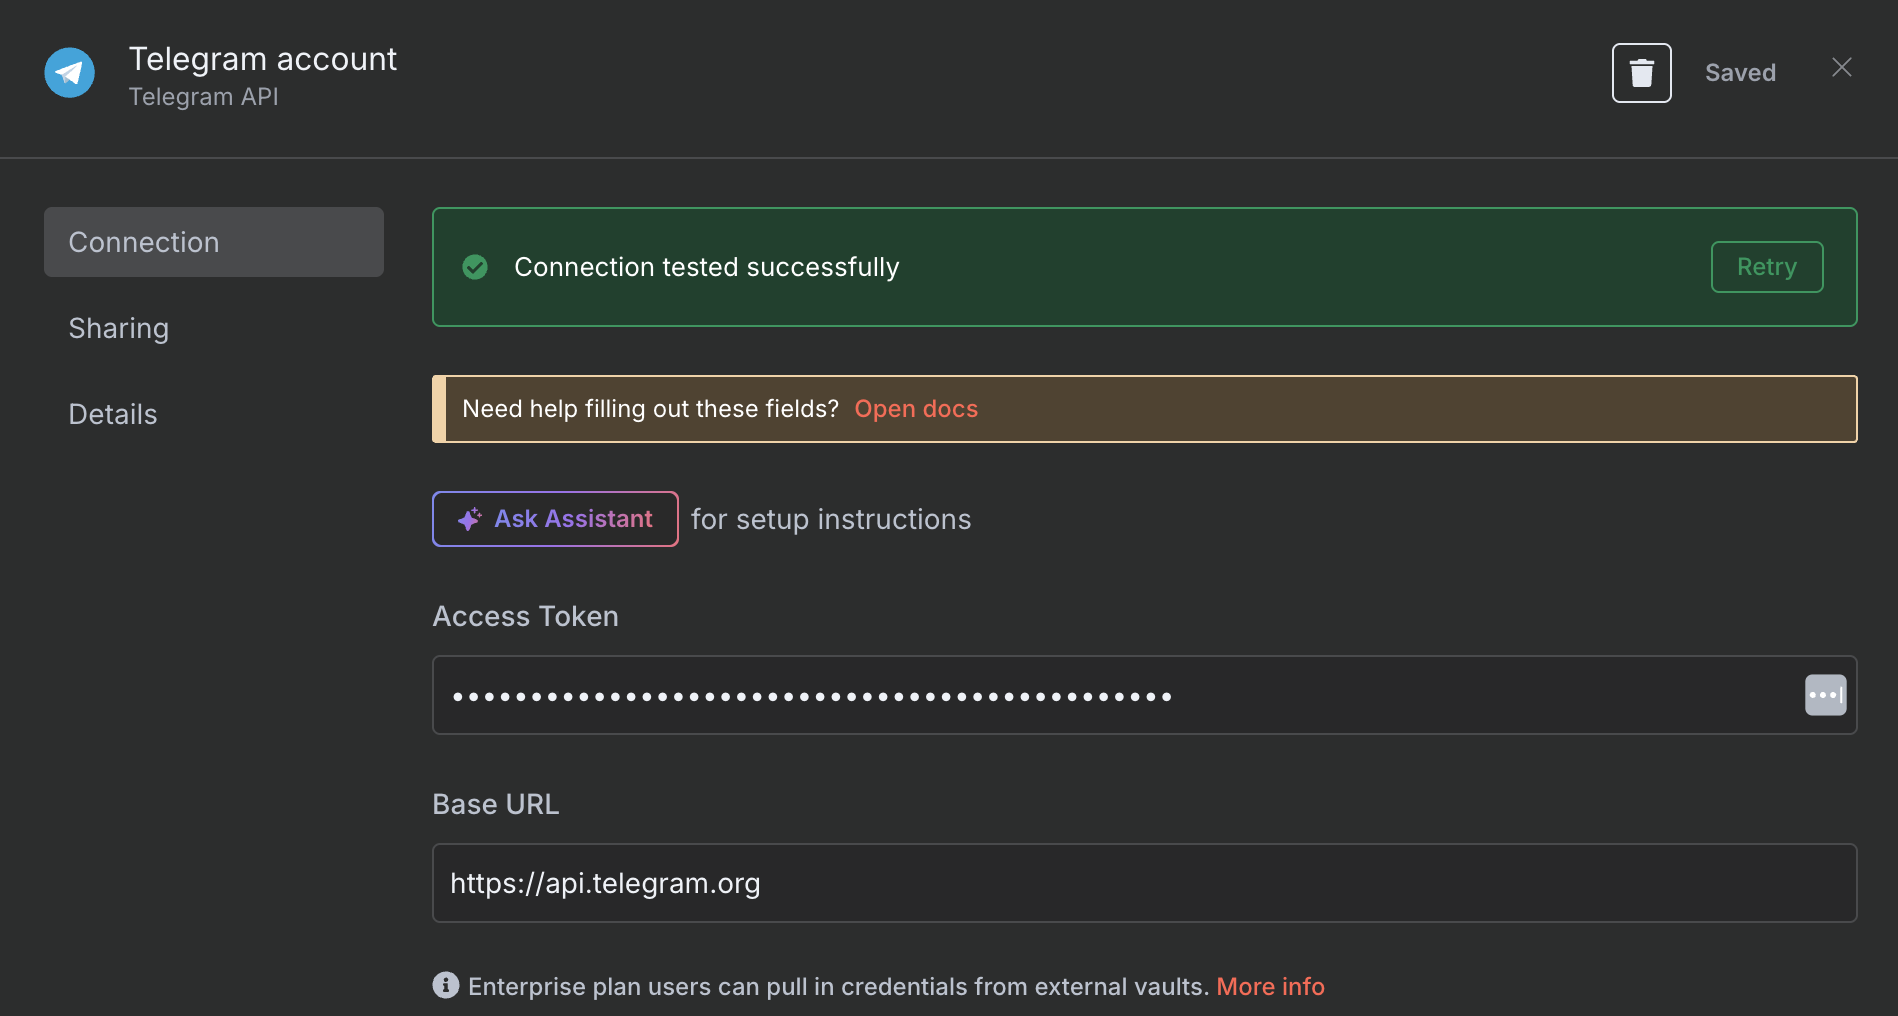Switch to the Details tab
1898x1016 pixels.
112,414
